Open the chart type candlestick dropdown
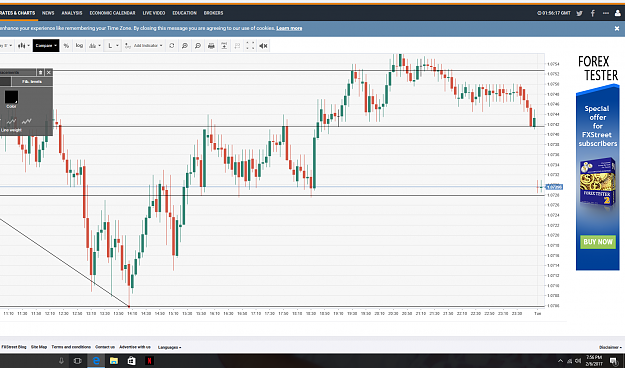Viewport: 625px width, 368px height. coord(24,46)
